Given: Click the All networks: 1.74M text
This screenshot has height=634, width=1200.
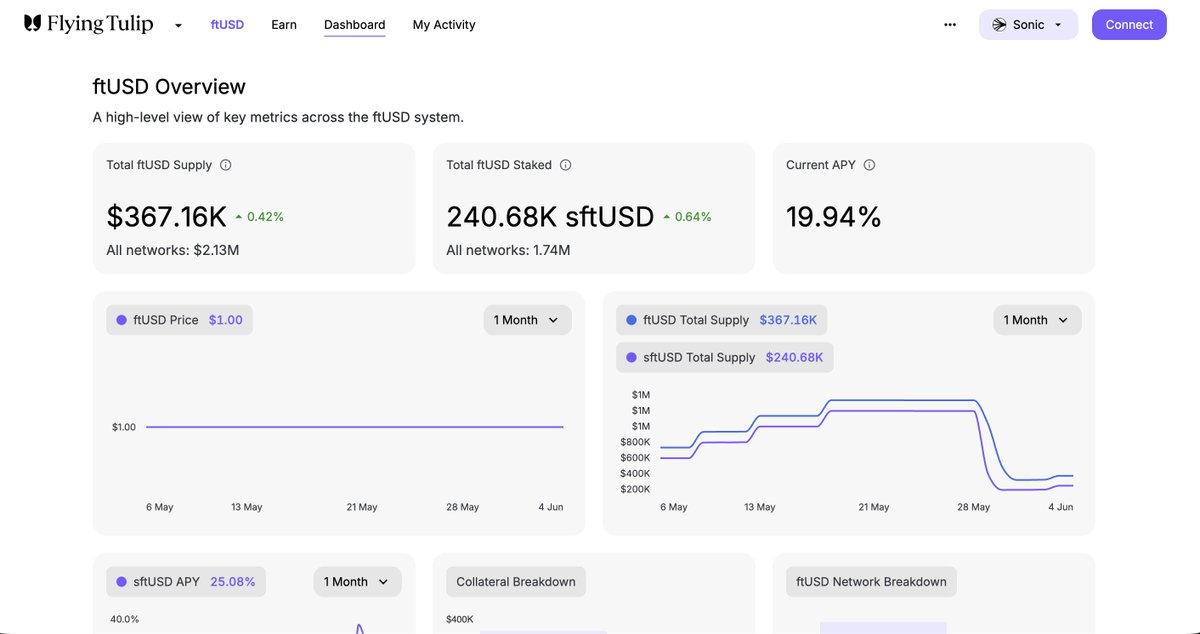Looking at the screenshot, I should [508, 250].
